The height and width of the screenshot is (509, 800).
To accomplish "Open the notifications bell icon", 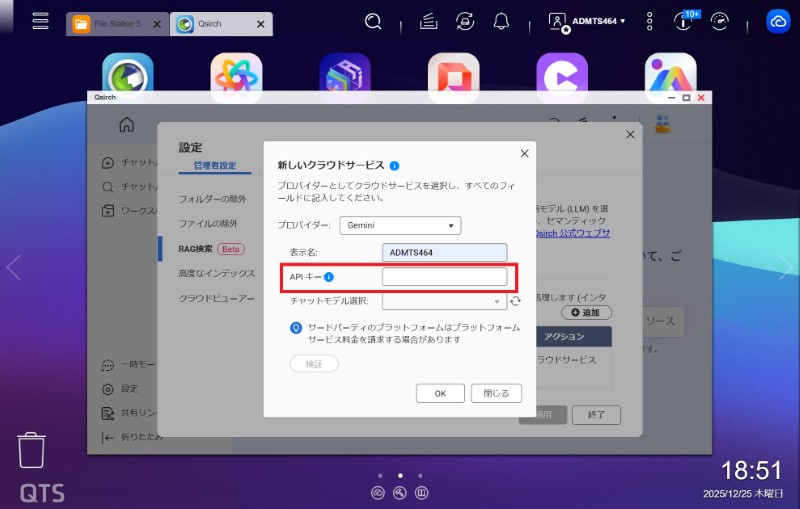I will (501, 21).
